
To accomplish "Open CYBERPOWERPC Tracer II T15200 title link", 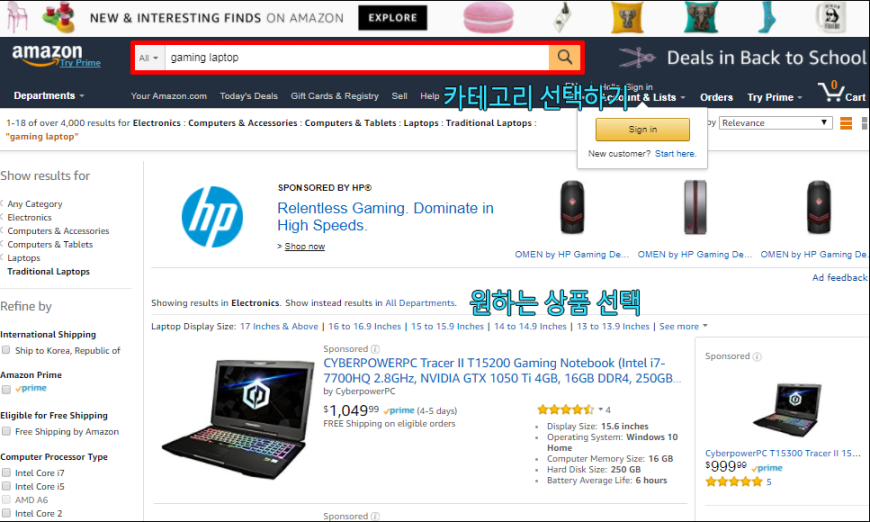I will [x=502, y=371].
